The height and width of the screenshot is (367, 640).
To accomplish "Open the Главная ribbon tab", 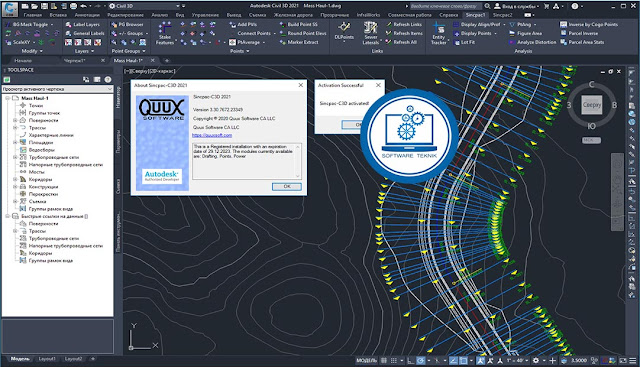I will (33, 15).
